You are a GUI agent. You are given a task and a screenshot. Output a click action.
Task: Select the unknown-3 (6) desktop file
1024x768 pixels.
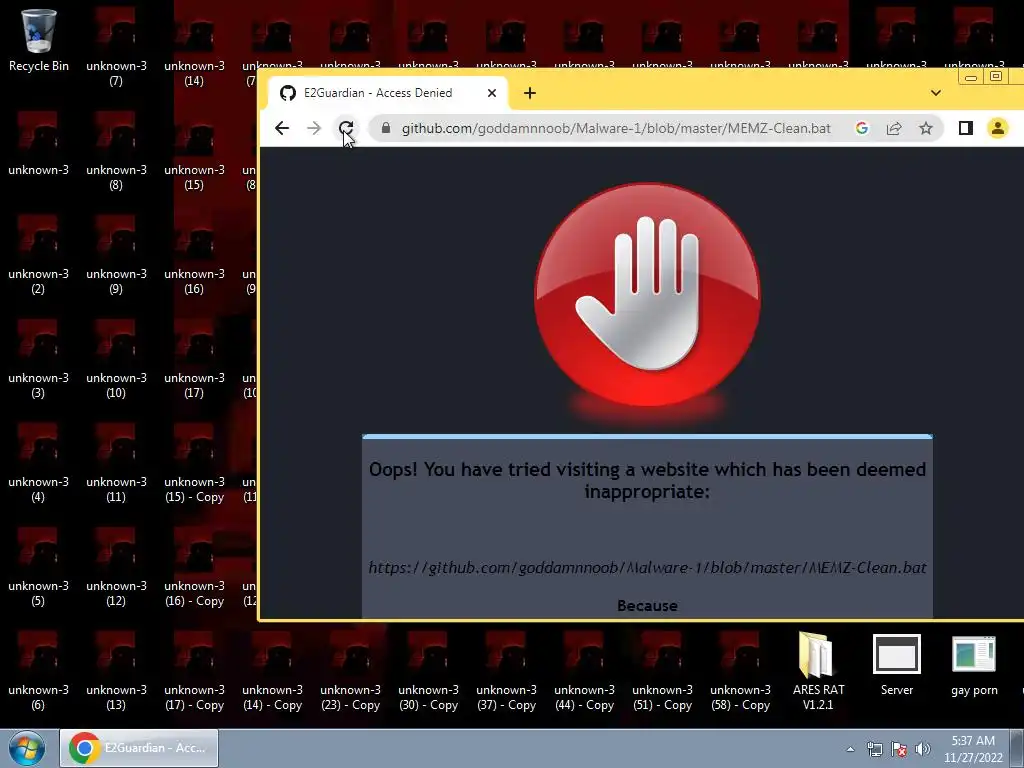[x=39, y=671]
